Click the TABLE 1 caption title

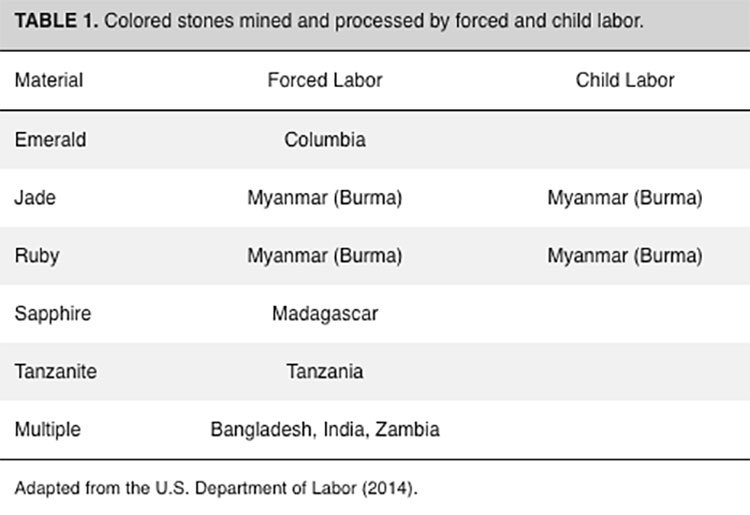(x=329, y=22)
